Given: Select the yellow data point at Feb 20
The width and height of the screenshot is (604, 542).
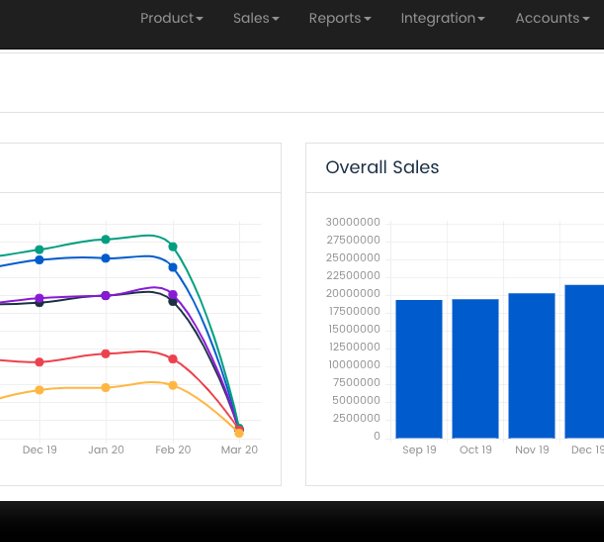Looking at the screenshot, I should pyautogui.click(x=173, y=385).
